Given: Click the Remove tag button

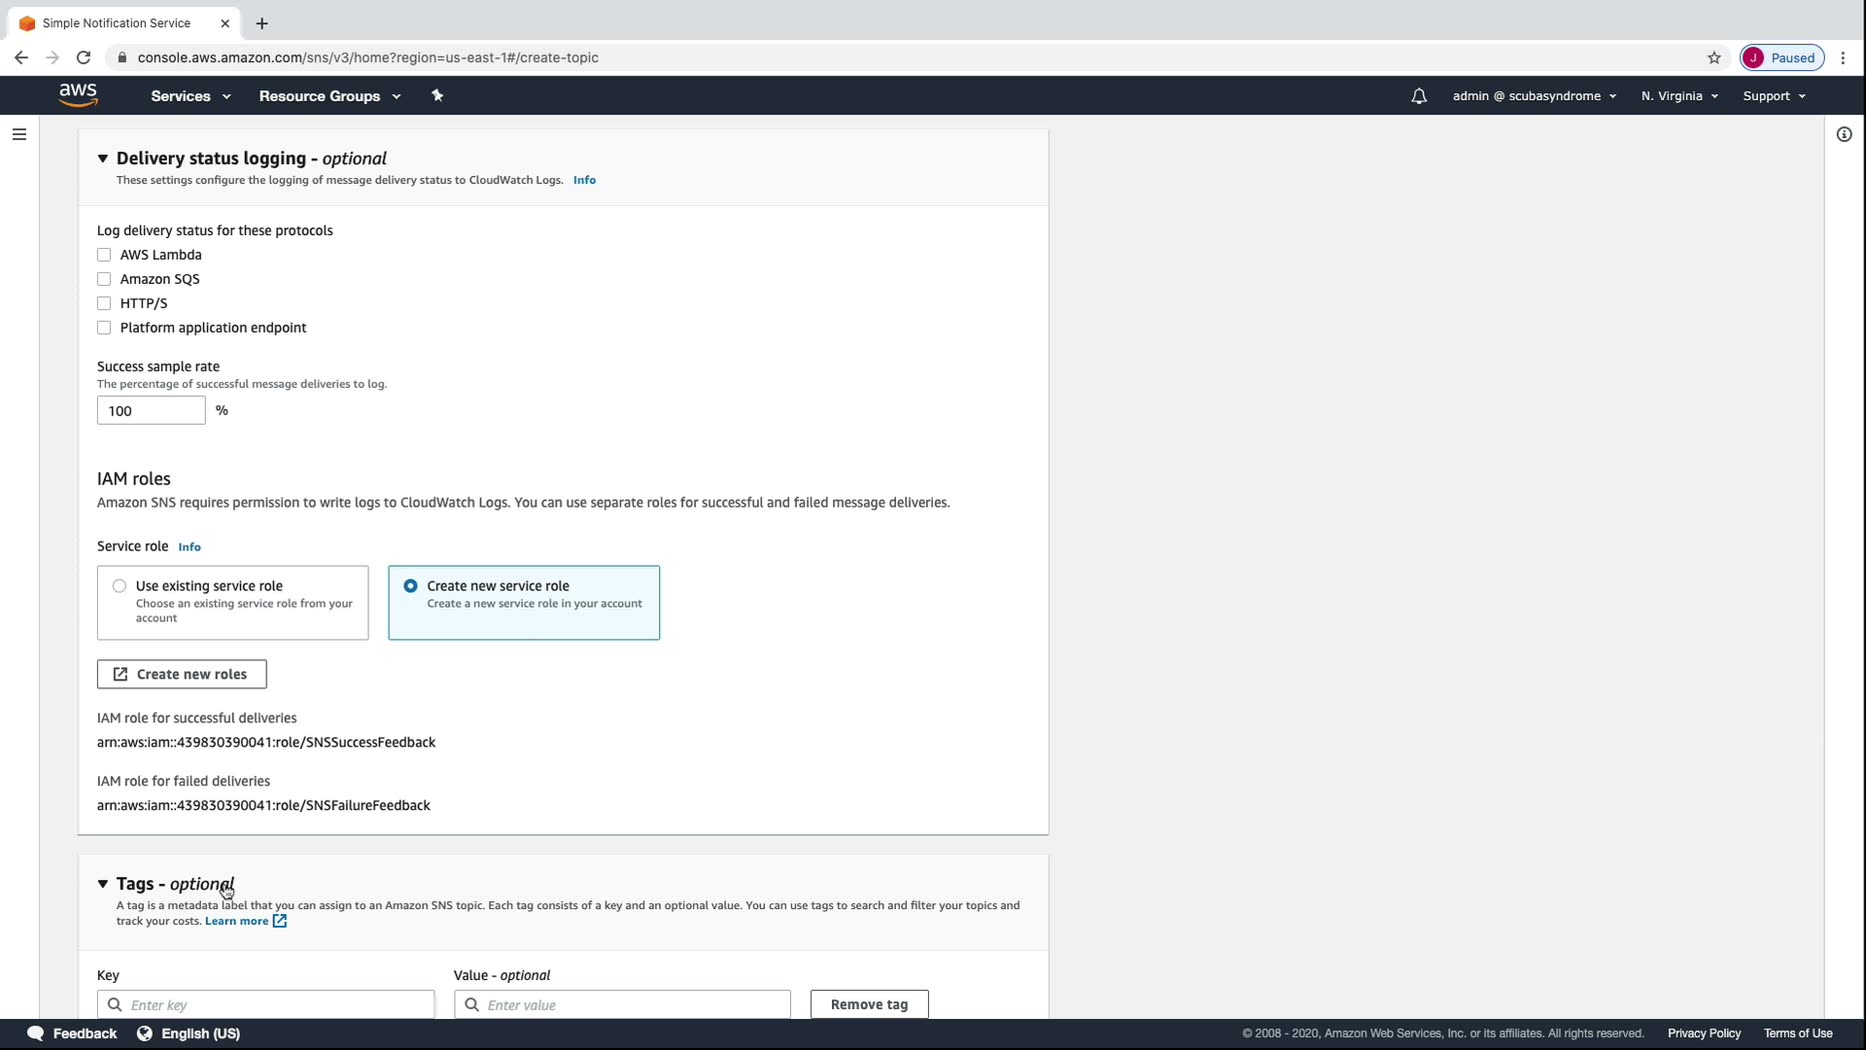Looking at the screenshot, I should (869, 1004).
